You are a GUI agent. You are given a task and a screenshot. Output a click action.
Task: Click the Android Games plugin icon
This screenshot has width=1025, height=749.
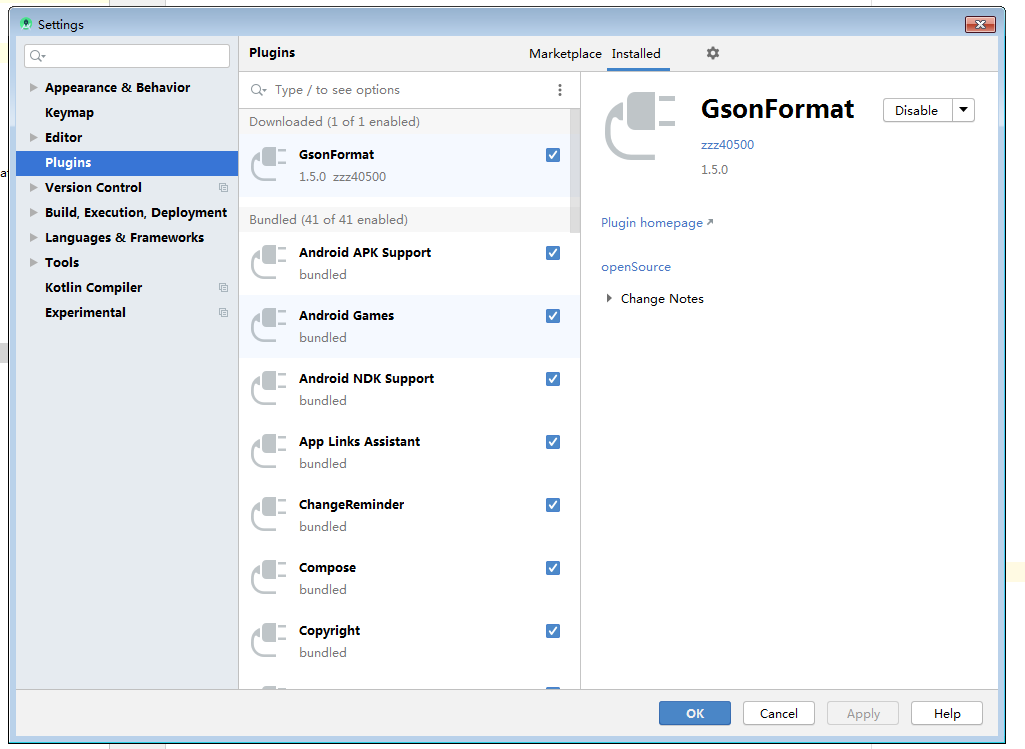[x=269, y=325]
